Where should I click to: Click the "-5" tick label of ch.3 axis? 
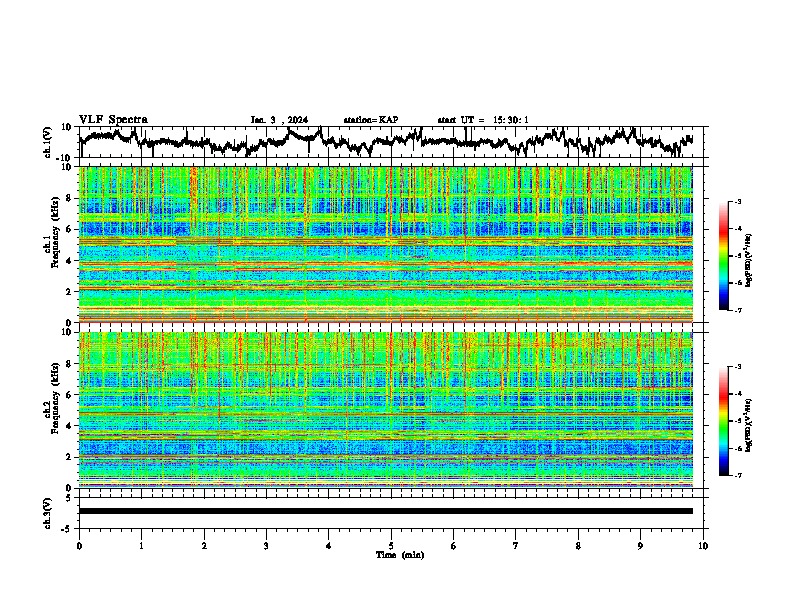(67, 529)
